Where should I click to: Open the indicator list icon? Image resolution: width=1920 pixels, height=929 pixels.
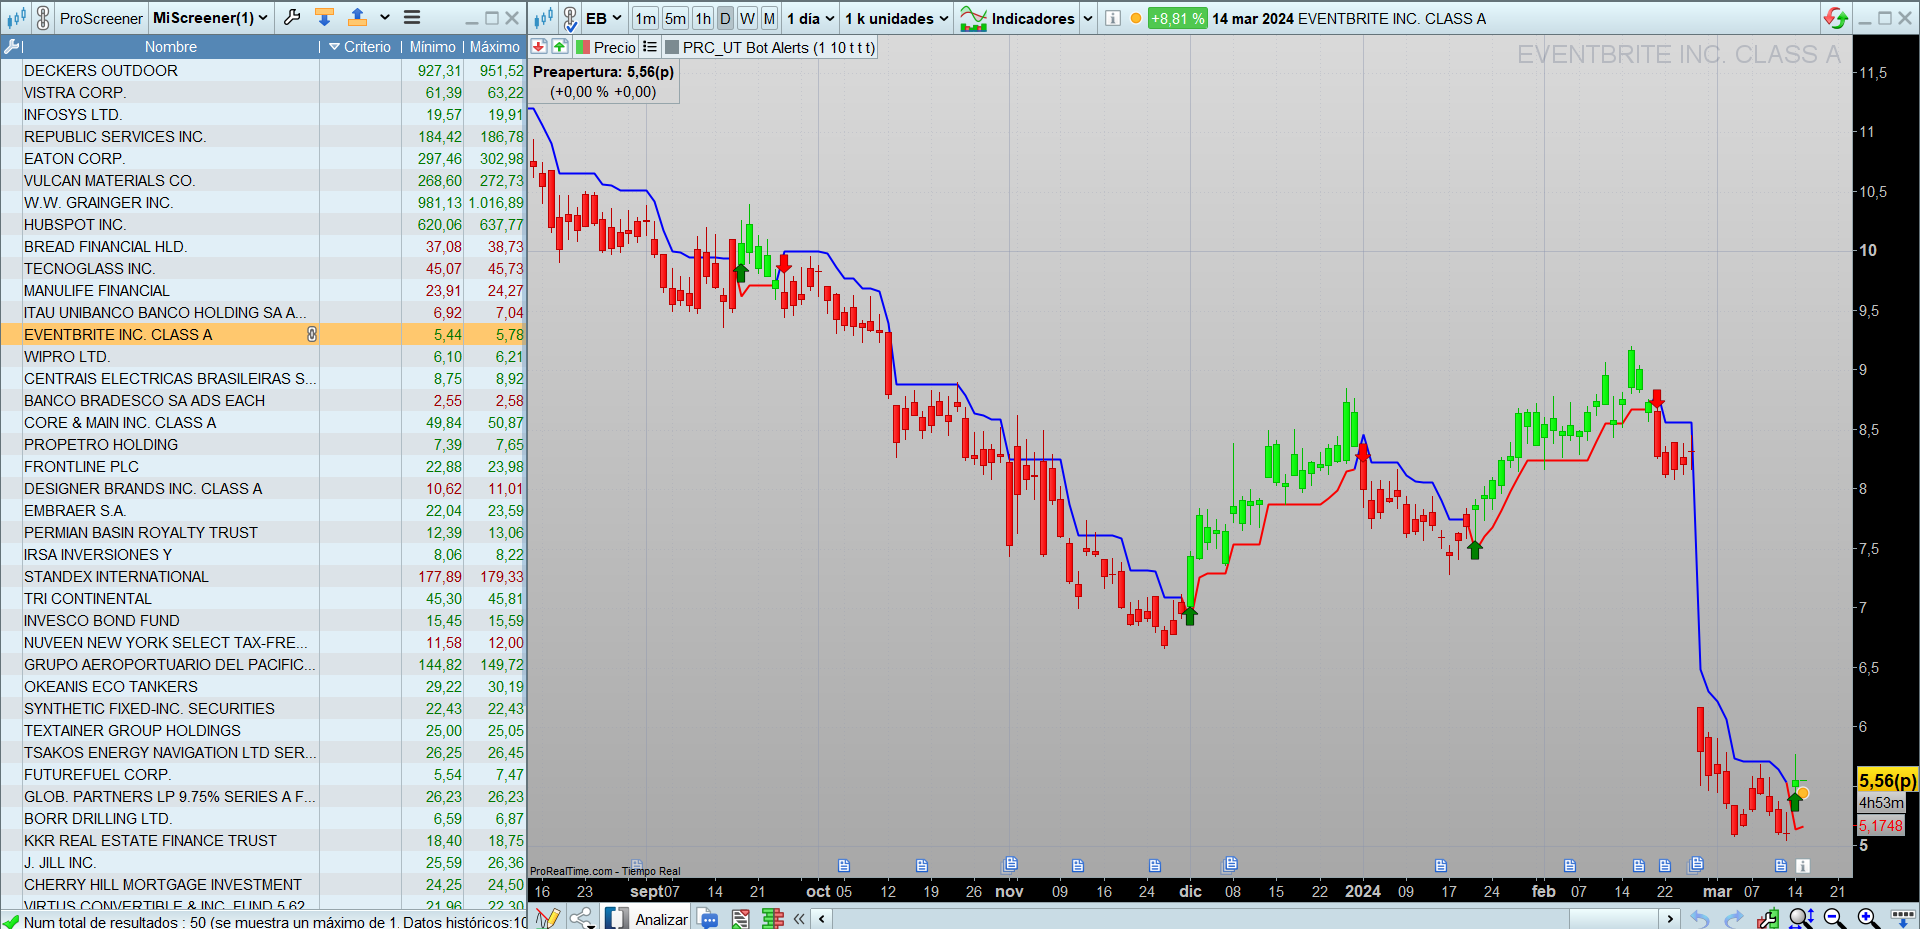pos(650,47)
